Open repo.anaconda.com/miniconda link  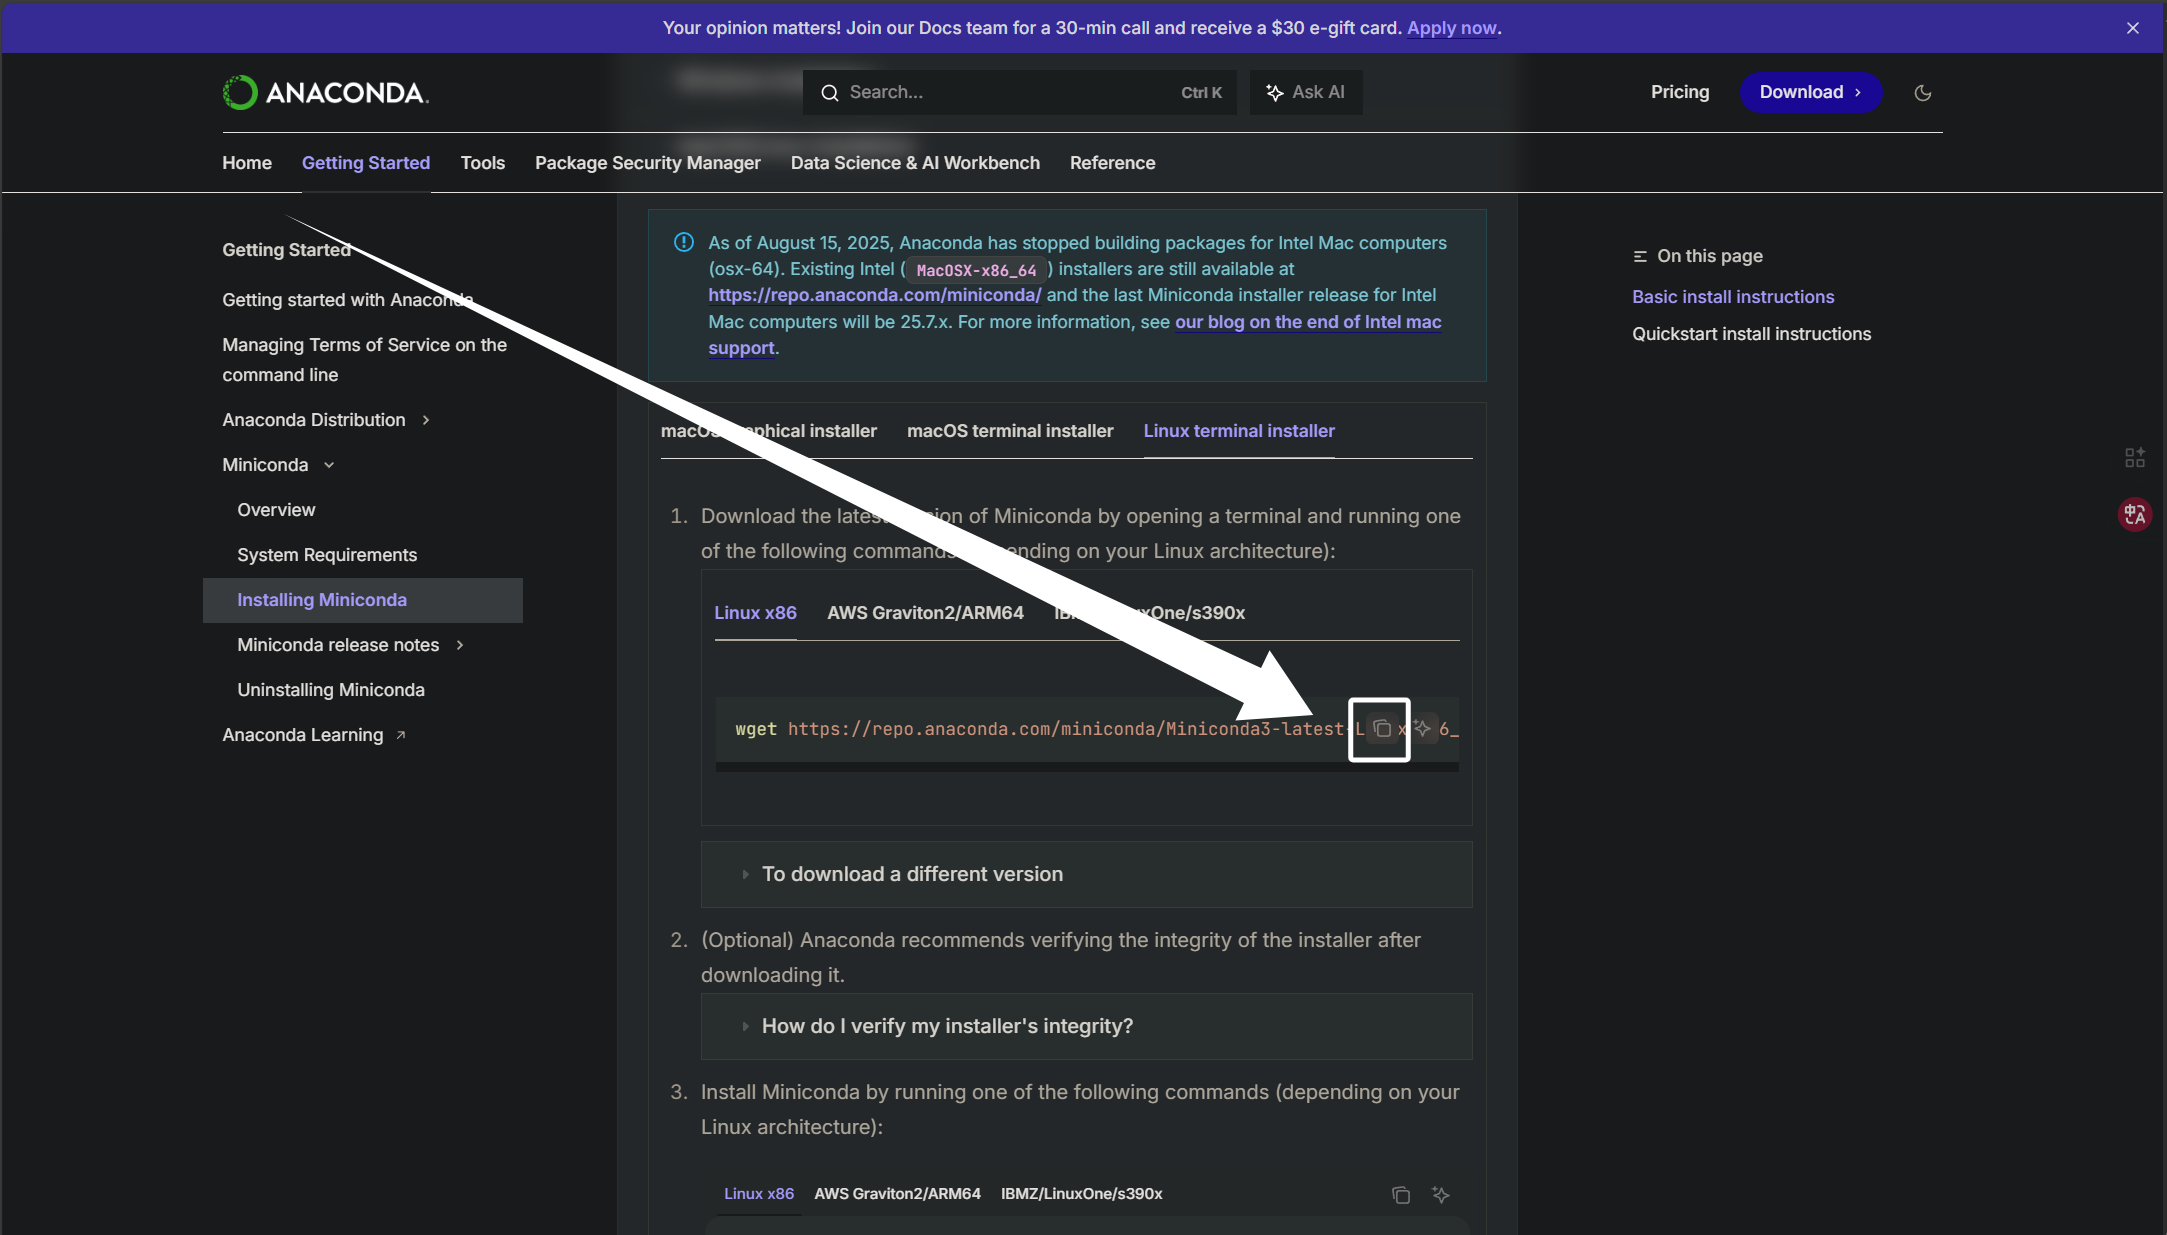[875, 295]
